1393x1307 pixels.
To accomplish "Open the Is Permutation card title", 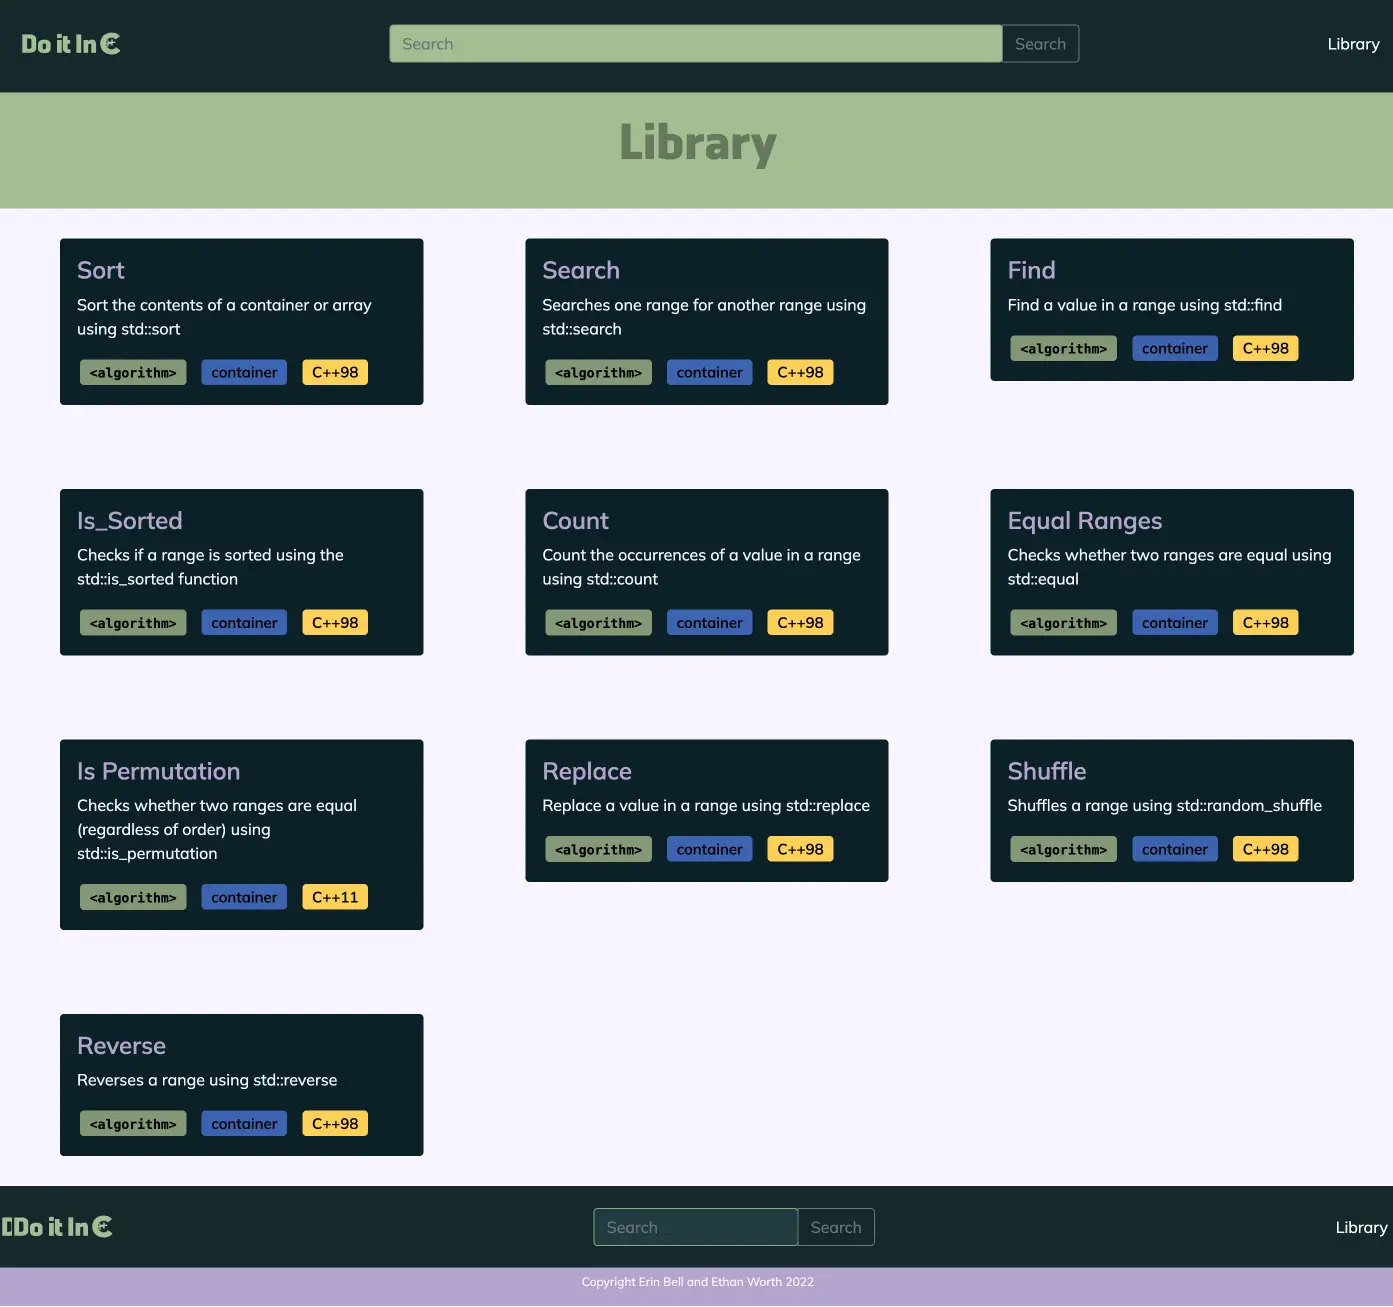I will click(158, 771).
